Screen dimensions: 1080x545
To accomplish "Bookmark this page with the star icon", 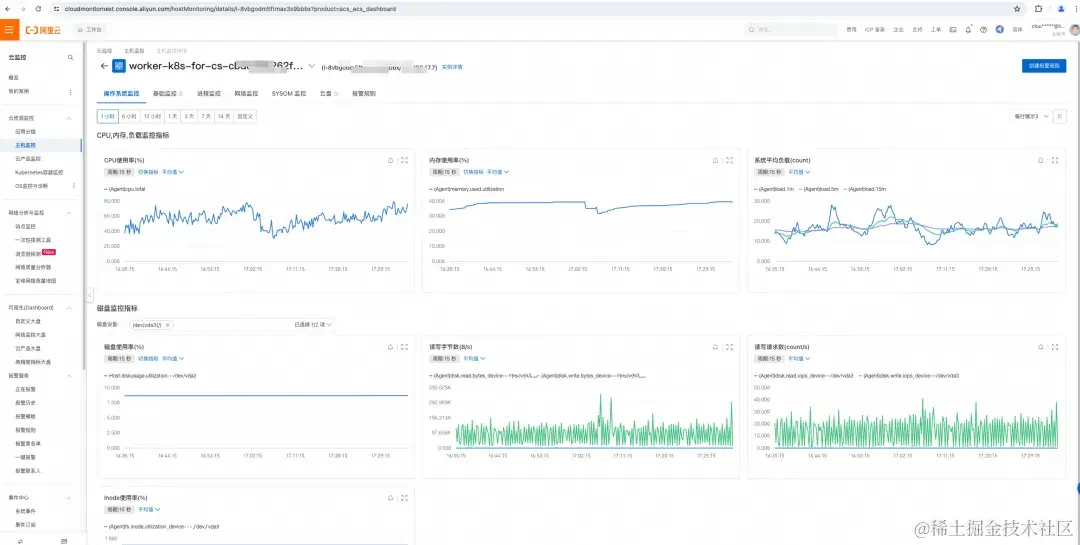I will click(x=1017, y=9).
